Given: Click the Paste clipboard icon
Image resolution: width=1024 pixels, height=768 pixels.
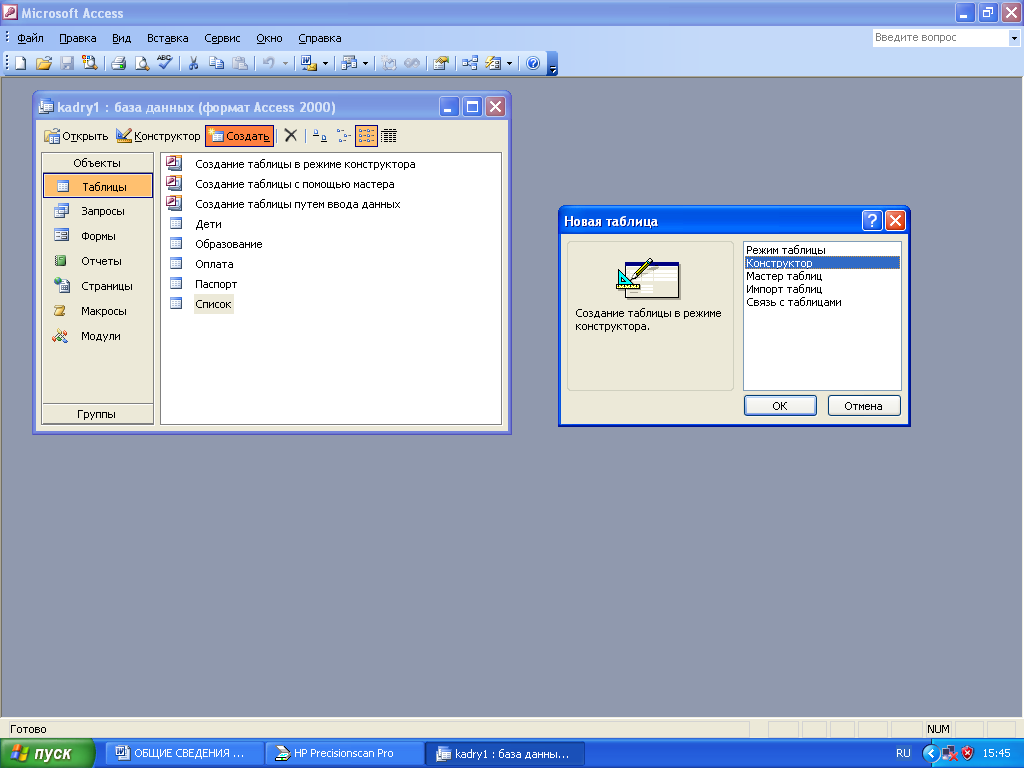Looking at the screenshot, I should [240, 63].
